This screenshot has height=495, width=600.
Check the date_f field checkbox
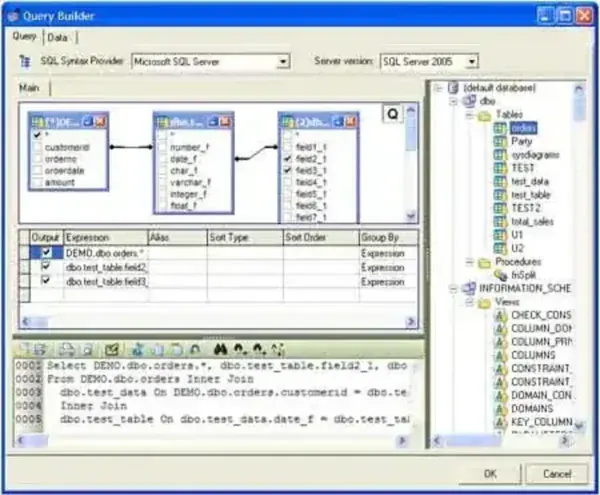click(162, 159)
